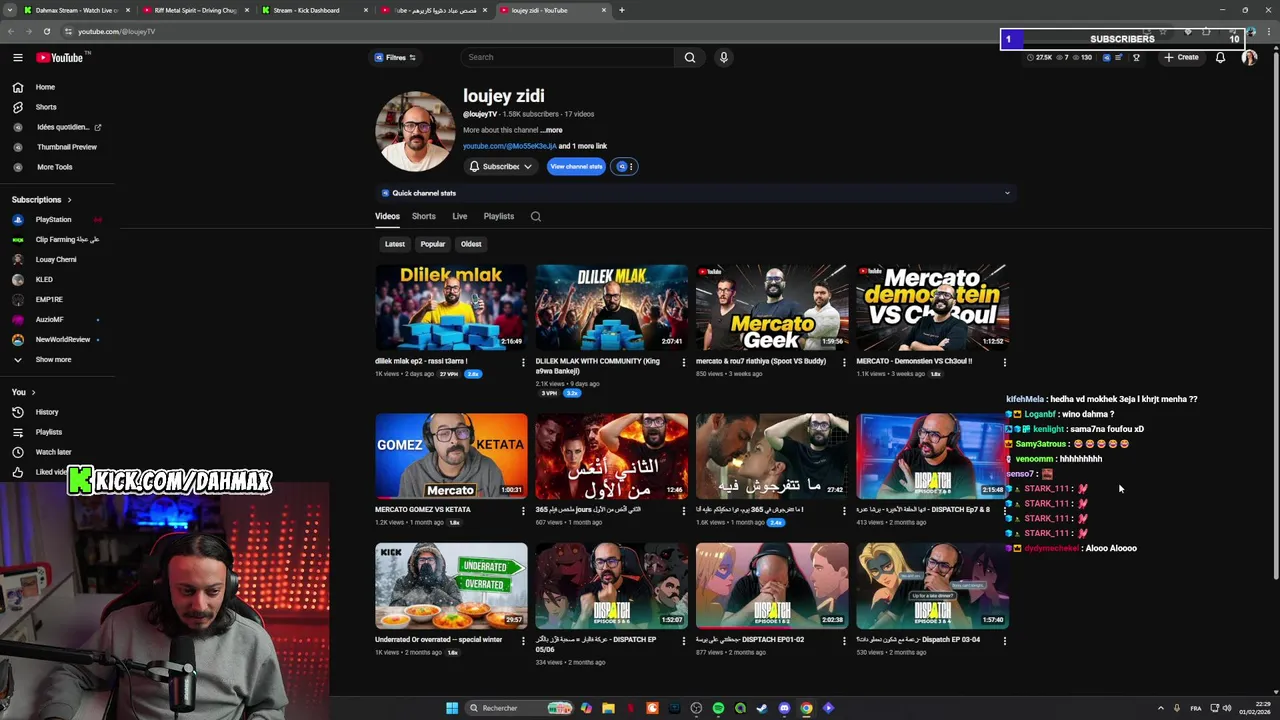Open the YouTube hamburger guide menu
The height and width of the screenshot is (720, 1280).
click(x=18, y=57)
